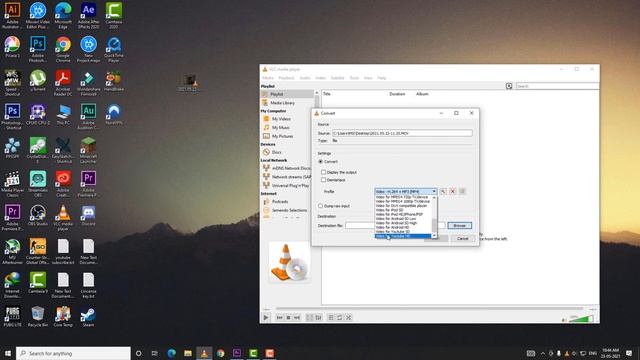Screen dimensions: 640x360
Task: Click the Windows Start button
Action: [x=8, y=353]
